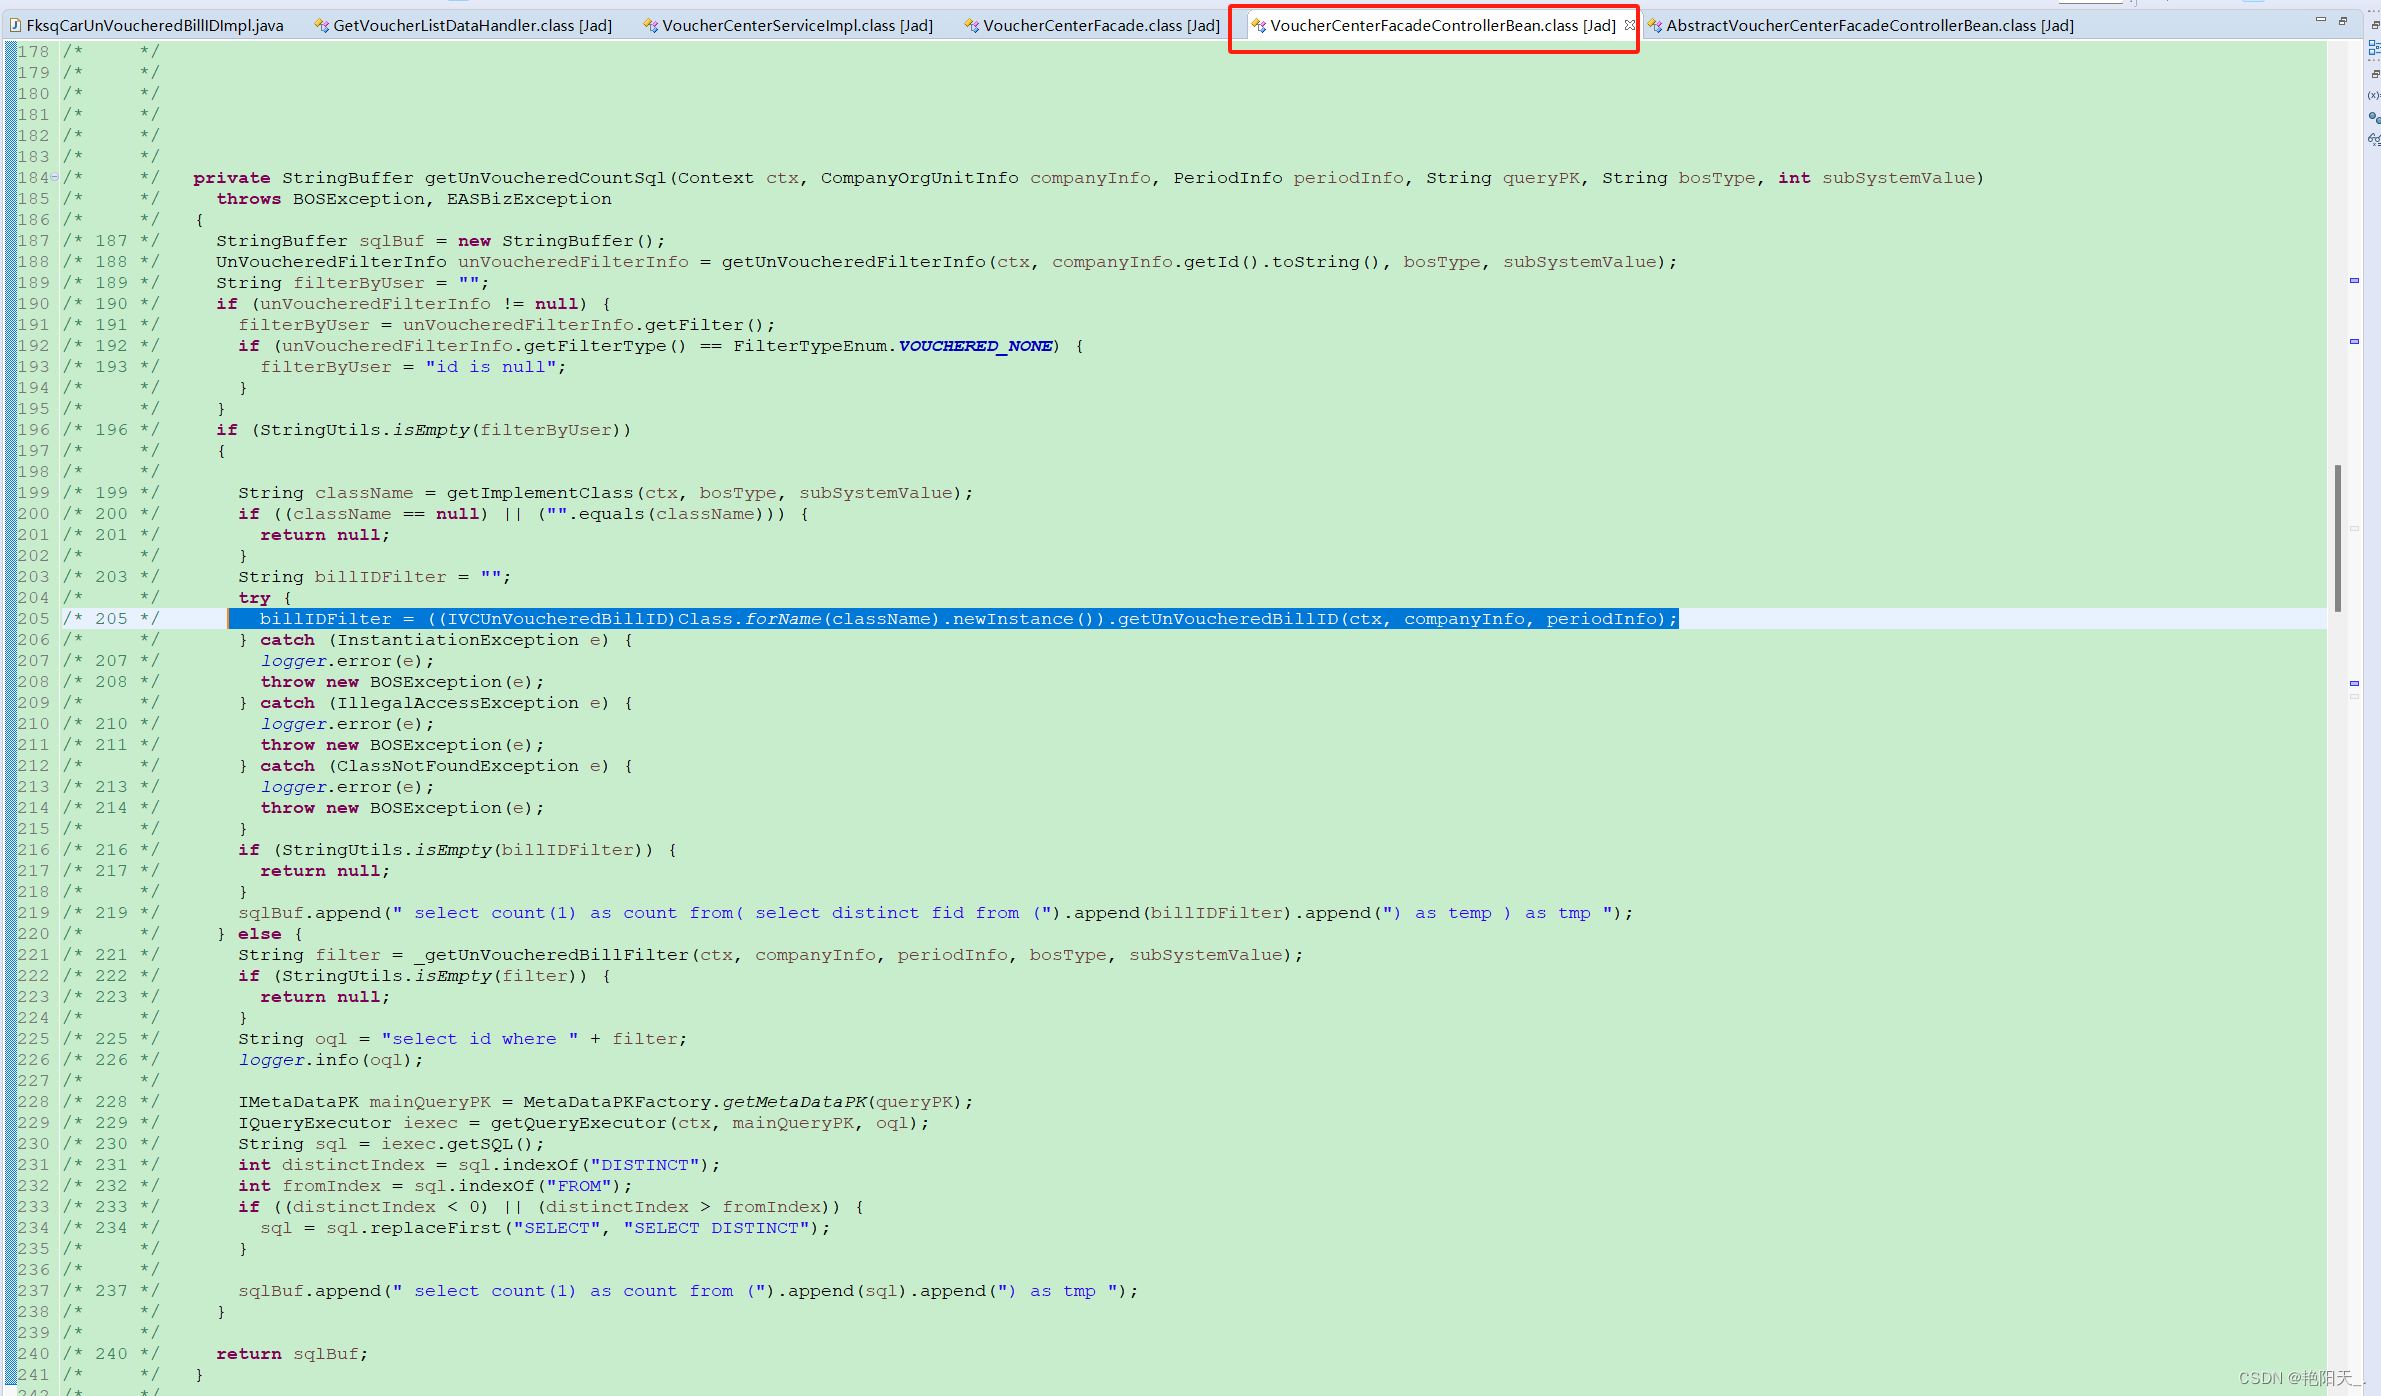Click class file icon on VoucherCenterFacadeControllerBean tab
Viewport: 2381px width, 1396px height.
(1259, 25)
